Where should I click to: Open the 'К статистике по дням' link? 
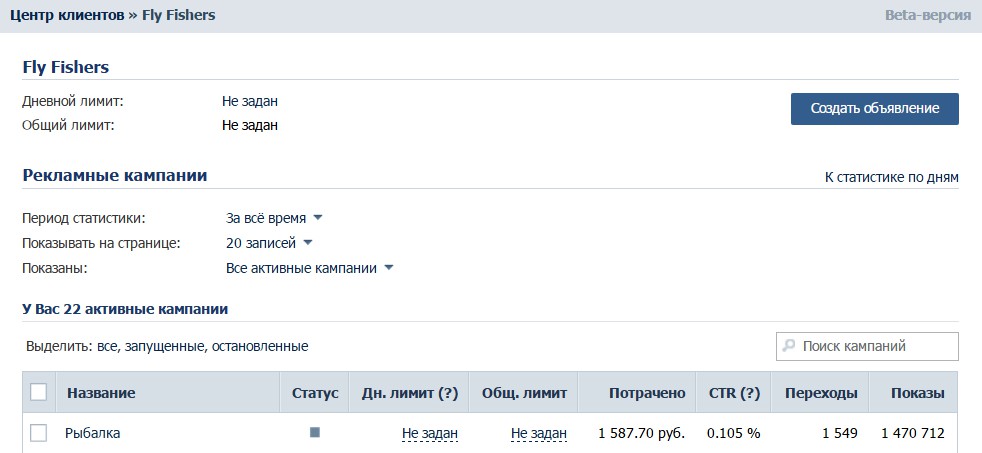click(x=891, y=177)
